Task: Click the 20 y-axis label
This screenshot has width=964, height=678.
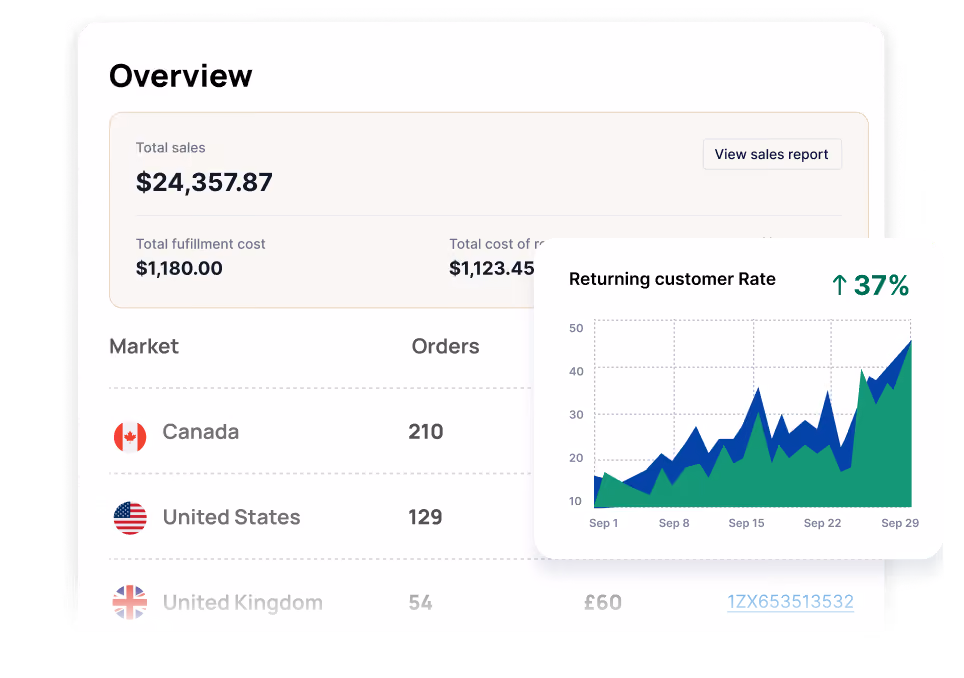Action: tap(576, 458)
